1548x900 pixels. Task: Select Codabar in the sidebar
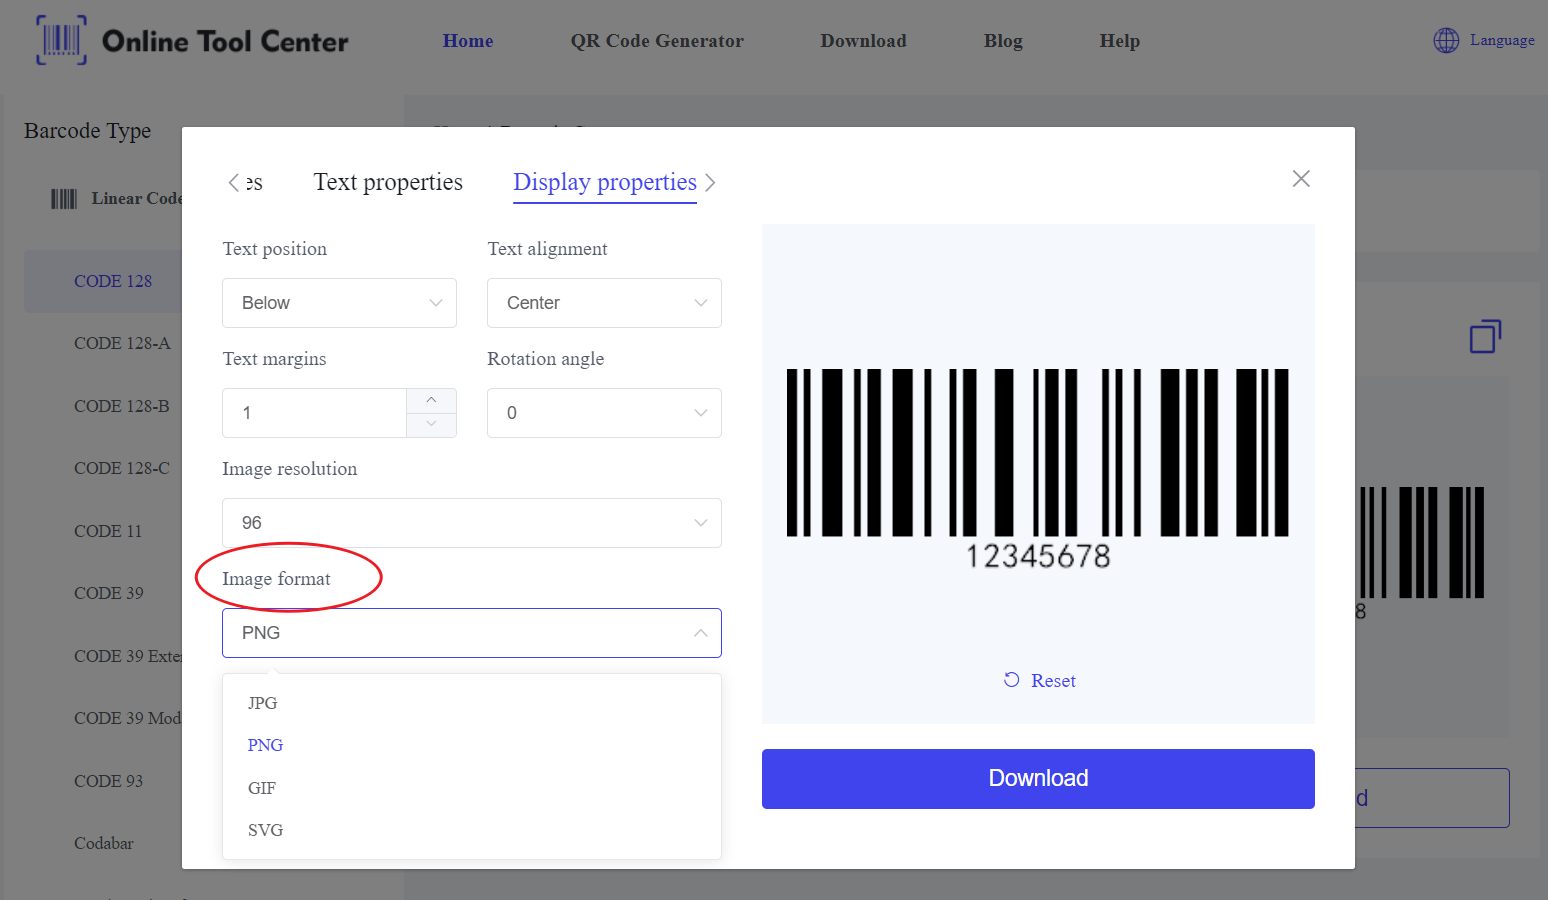tap(104, 843)
